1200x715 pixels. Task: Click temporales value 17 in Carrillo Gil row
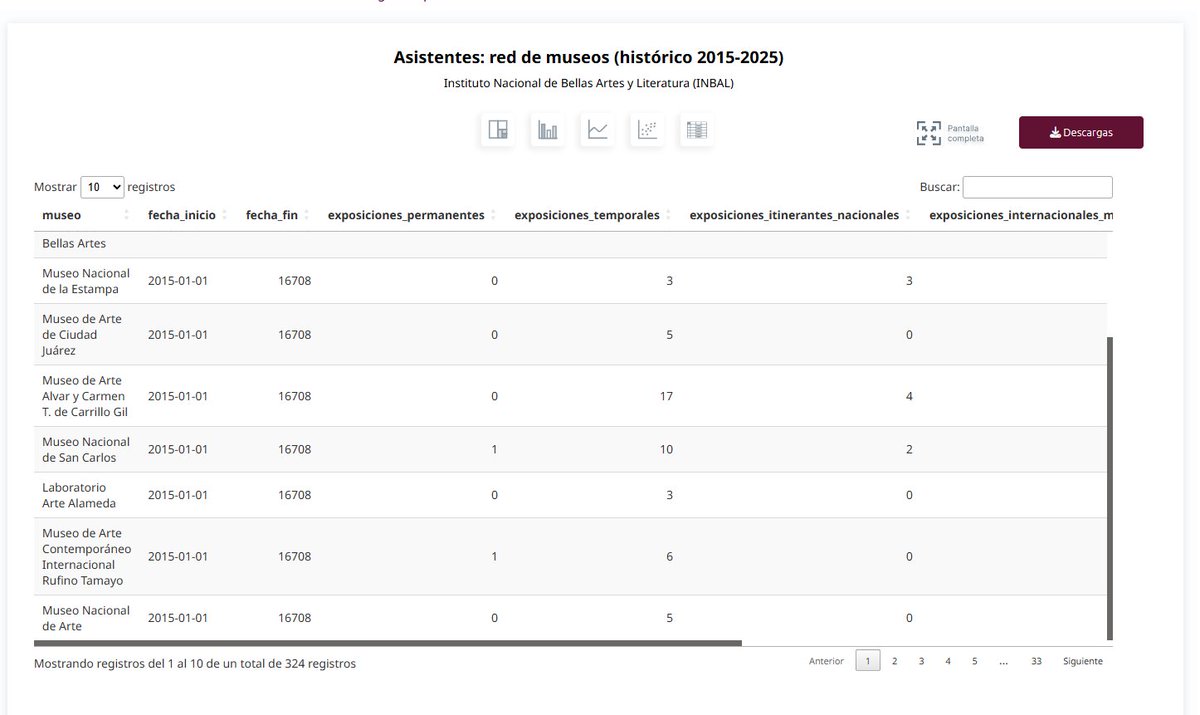[x=666, y=396]
